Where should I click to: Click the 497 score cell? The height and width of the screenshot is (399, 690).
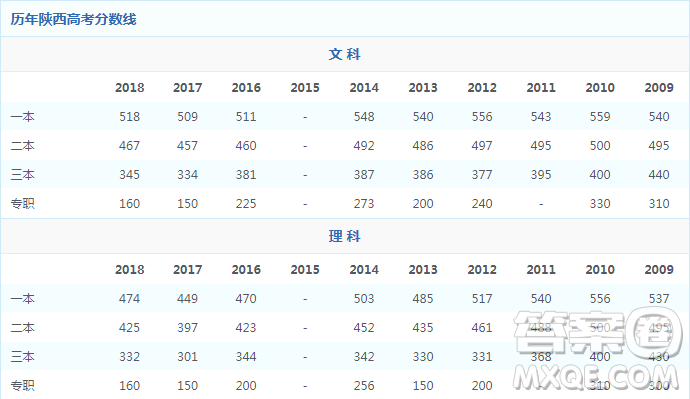pos(482,146)
